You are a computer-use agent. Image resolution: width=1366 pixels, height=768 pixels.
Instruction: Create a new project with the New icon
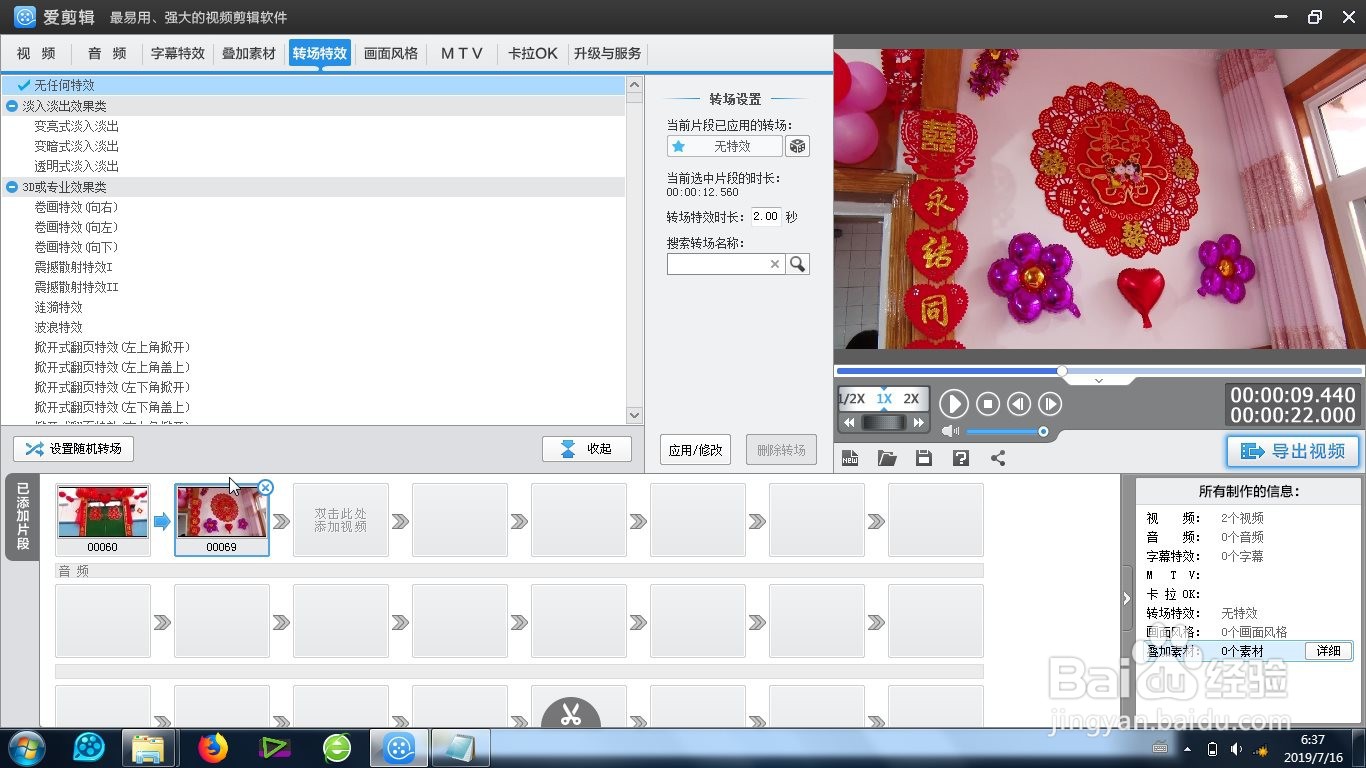[851, 457]
